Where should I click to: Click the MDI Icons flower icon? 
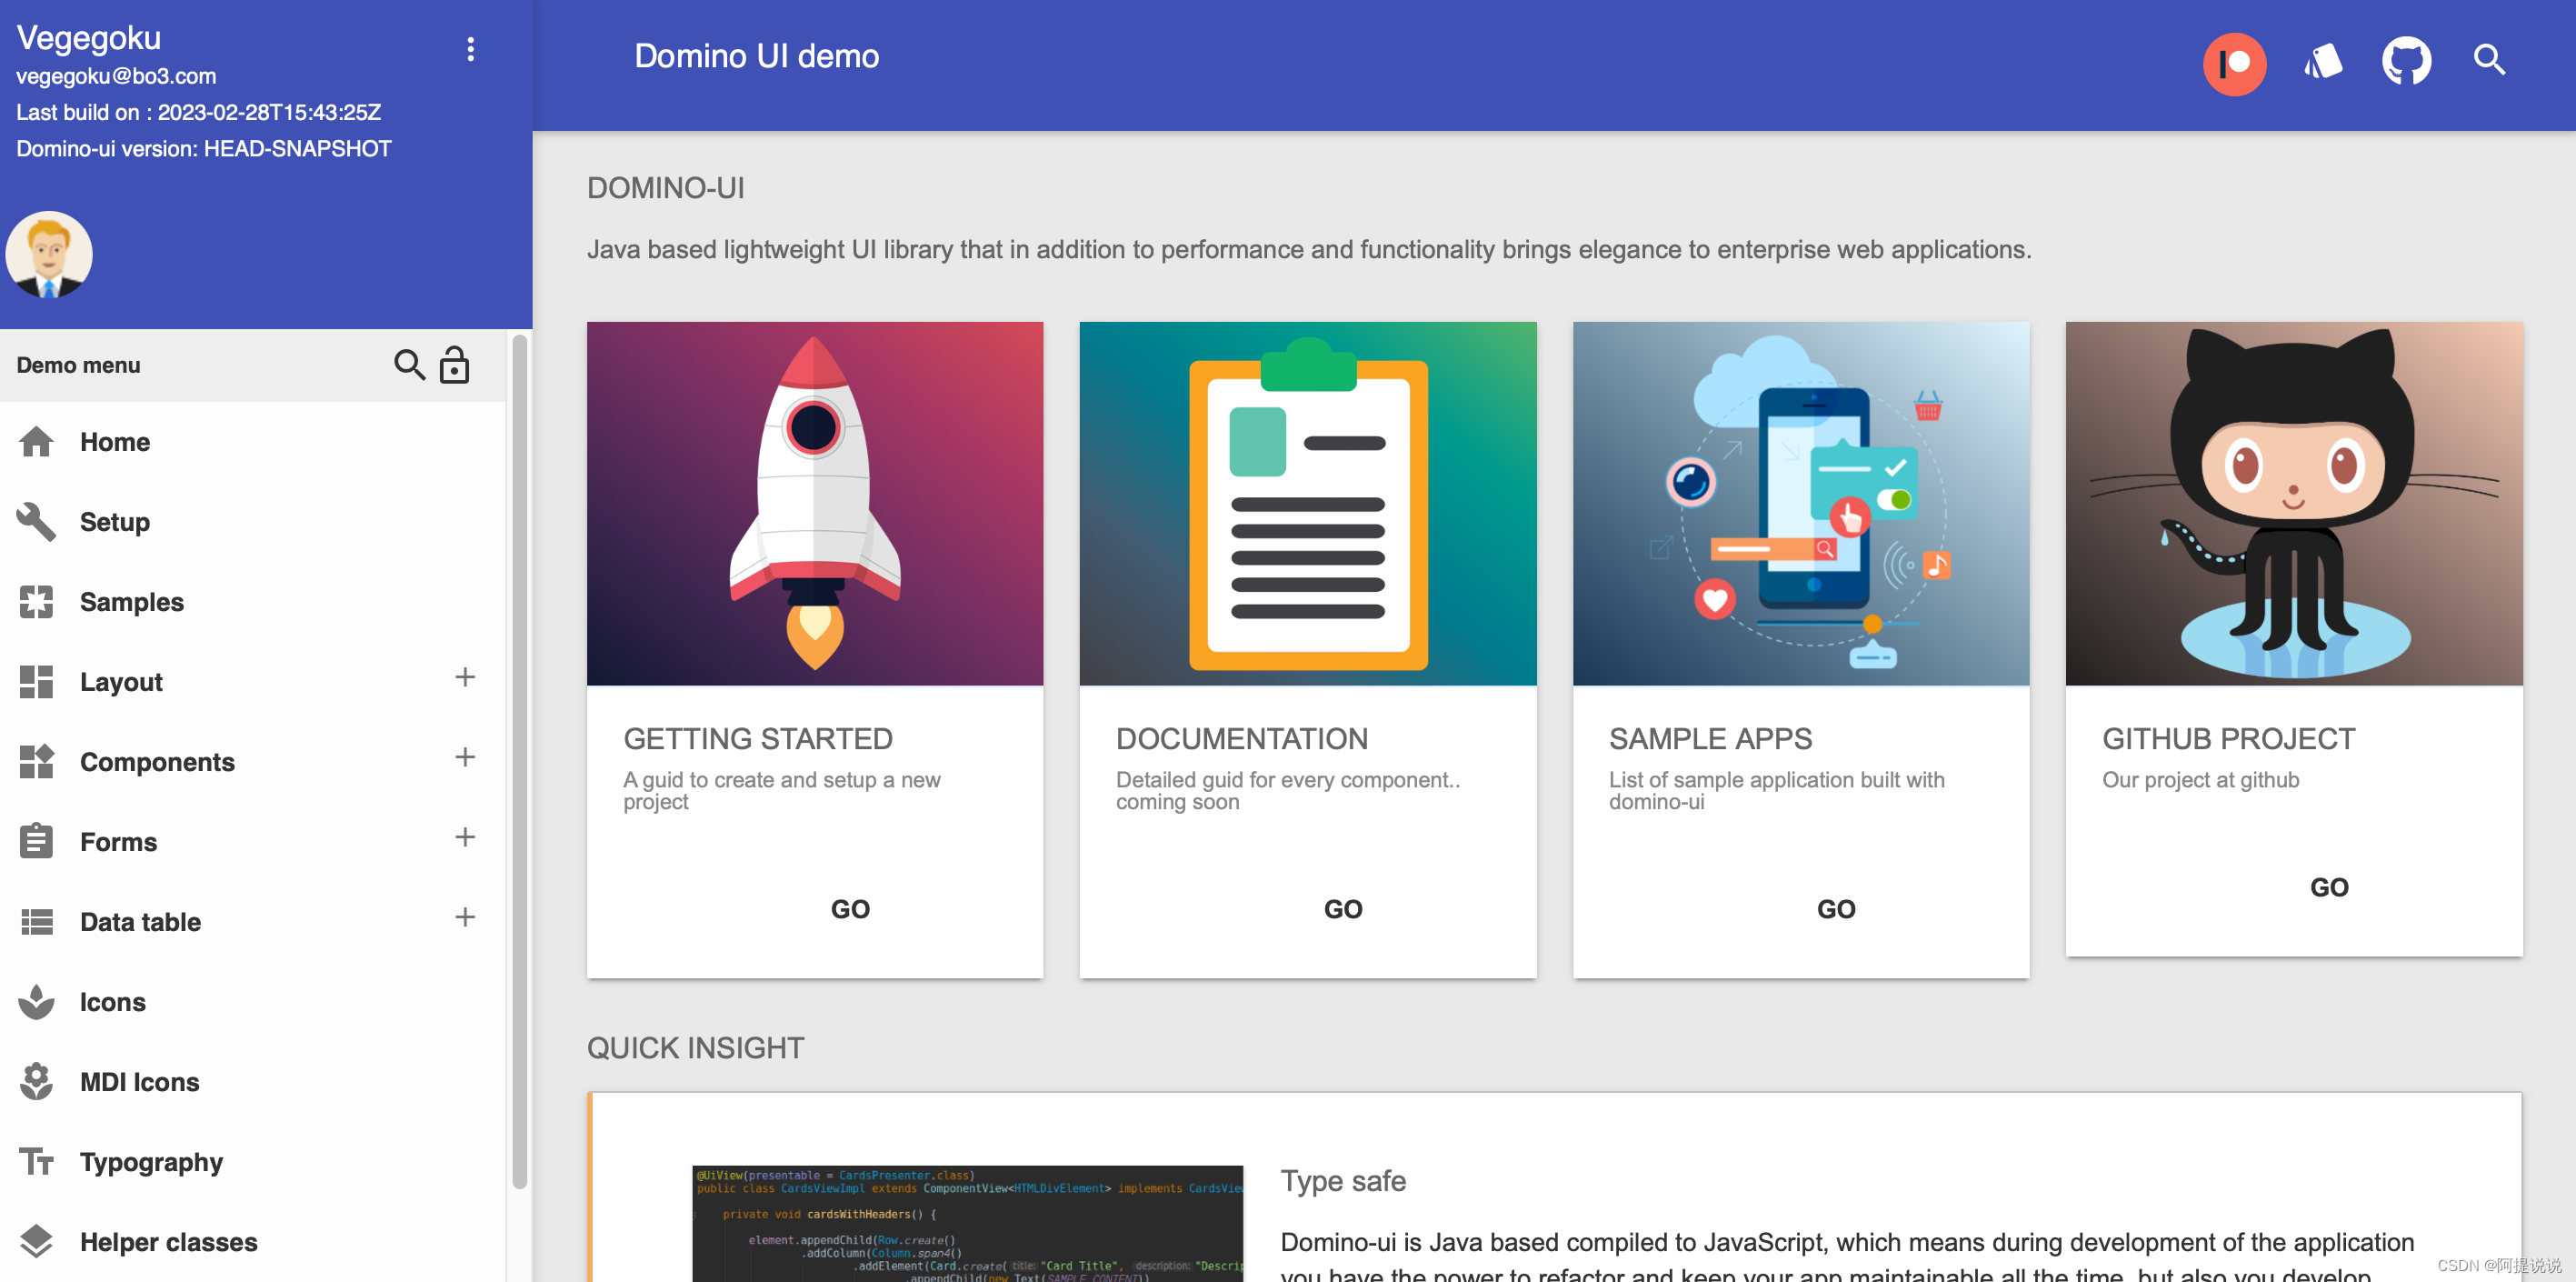click(x=36, y=1081)
